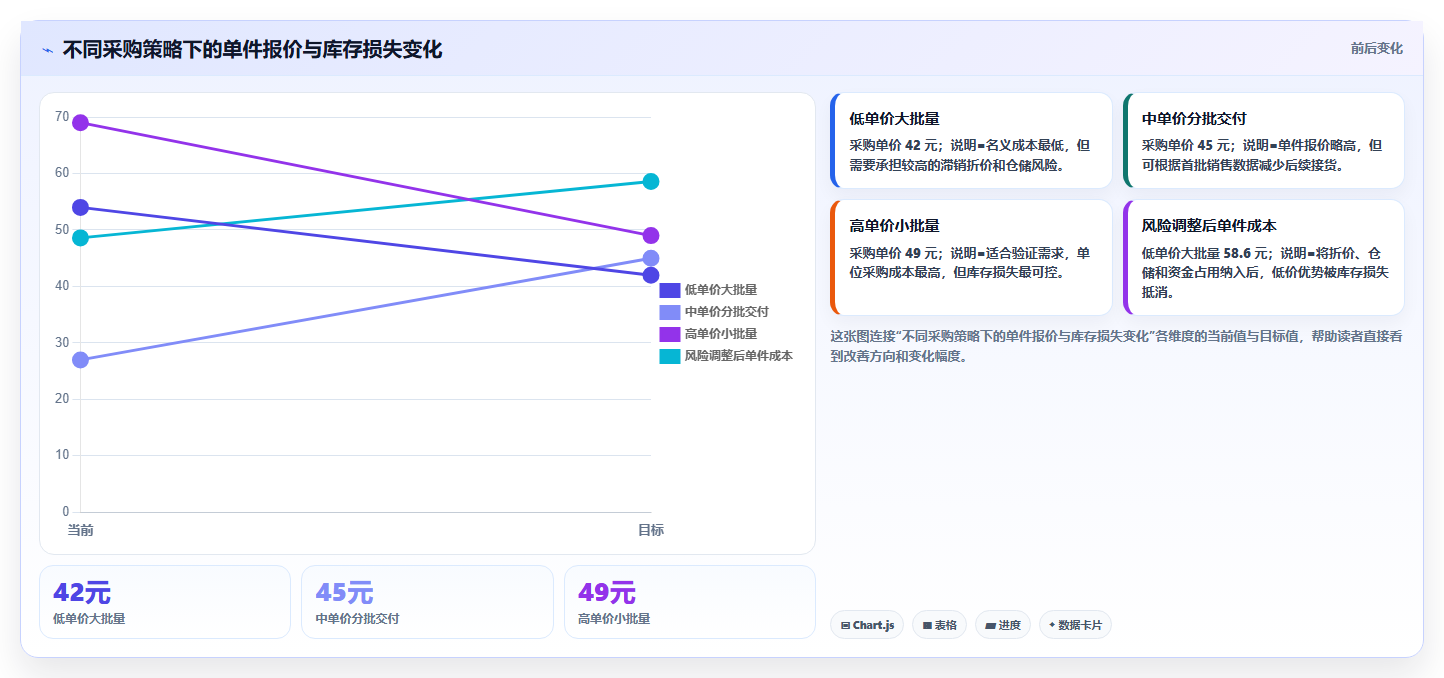Screen dimensions: 1444x678
Task: Click legend text 高单价小批量
Action: 721,334
